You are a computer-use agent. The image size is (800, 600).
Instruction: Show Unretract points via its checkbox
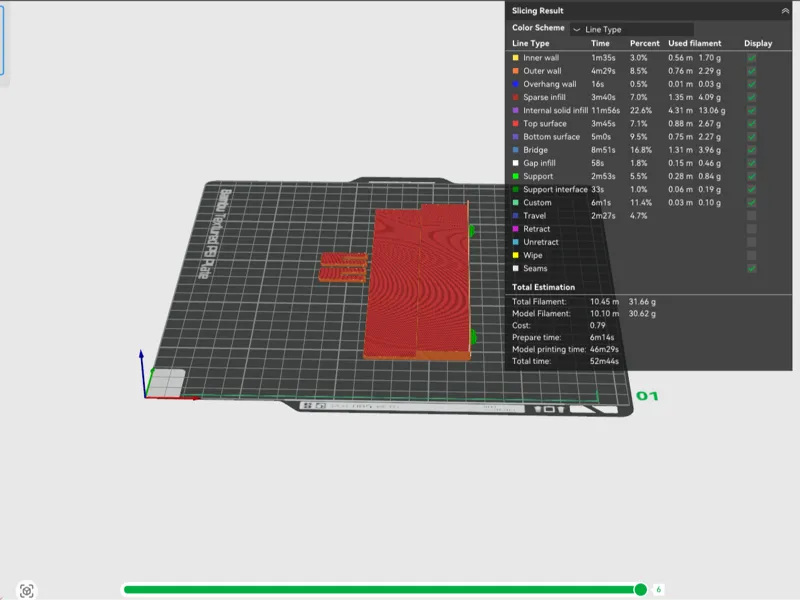coord(752,242)
